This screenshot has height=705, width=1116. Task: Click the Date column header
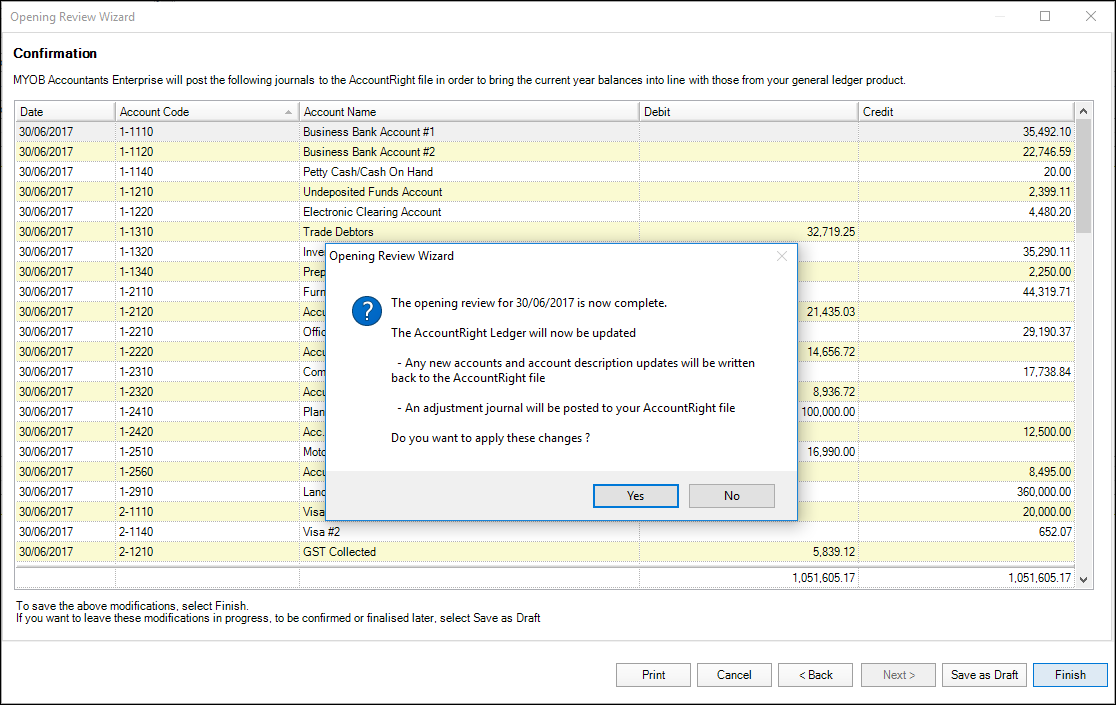[65, 112]
